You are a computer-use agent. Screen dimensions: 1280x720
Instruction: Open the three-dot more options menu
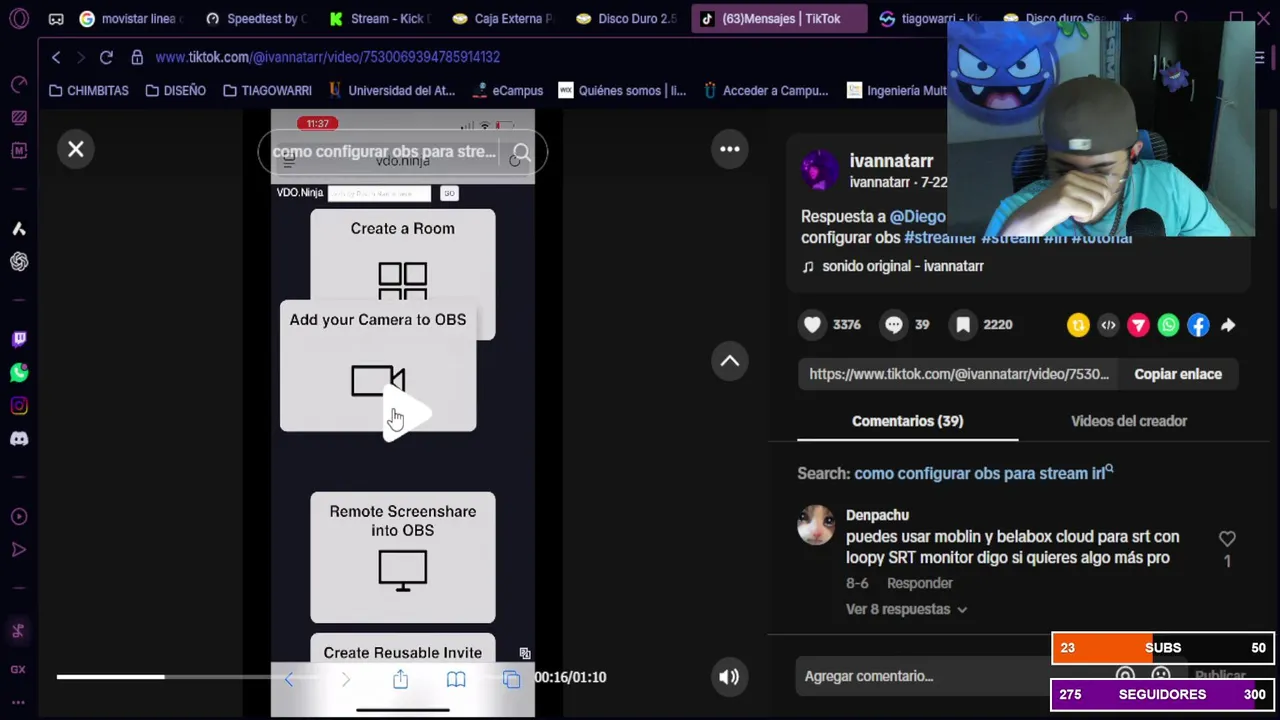tap(730, 149)
